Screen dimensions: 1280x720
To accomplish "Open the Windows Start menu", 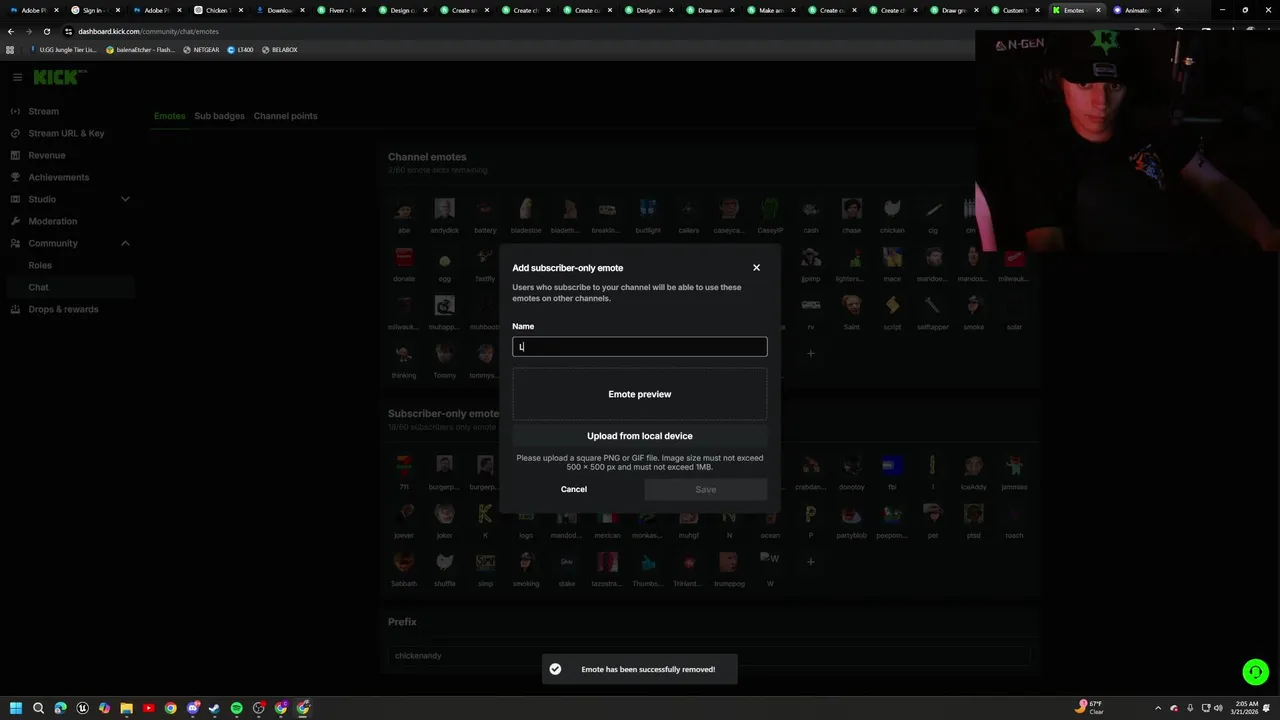I will tap(16, 708).
